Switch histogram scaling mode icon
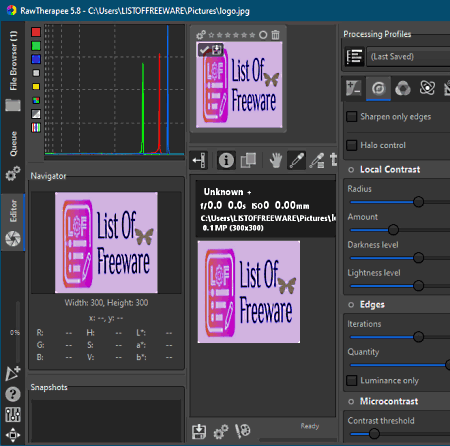The image size is (450, 446). pos(36,114)
